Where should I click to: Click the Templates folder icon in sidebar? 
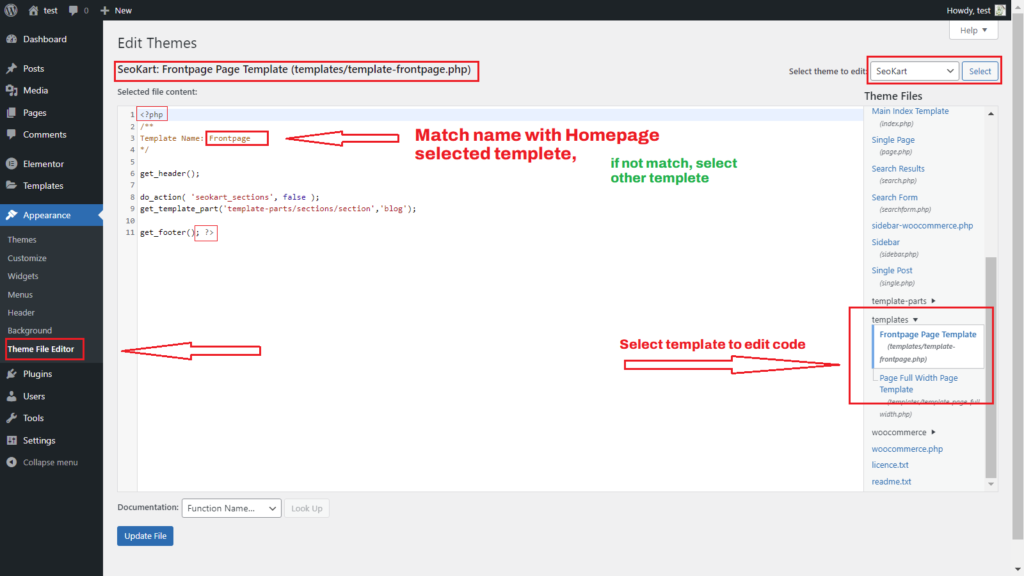(12, 185)
